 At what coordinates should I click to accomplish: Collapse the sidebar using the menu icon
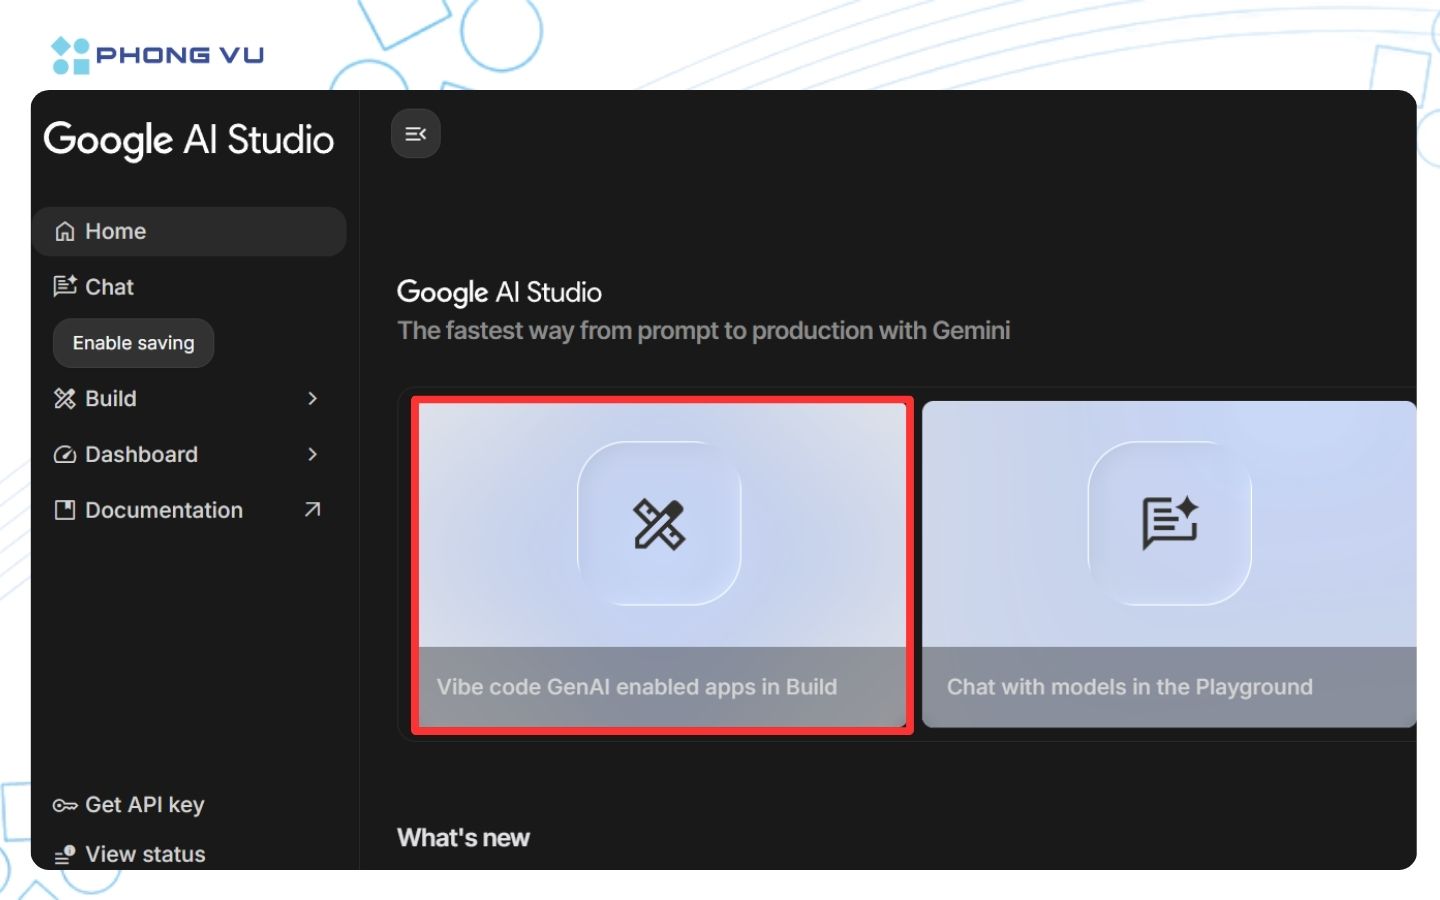pyautogui.click(x=415, y=133)
